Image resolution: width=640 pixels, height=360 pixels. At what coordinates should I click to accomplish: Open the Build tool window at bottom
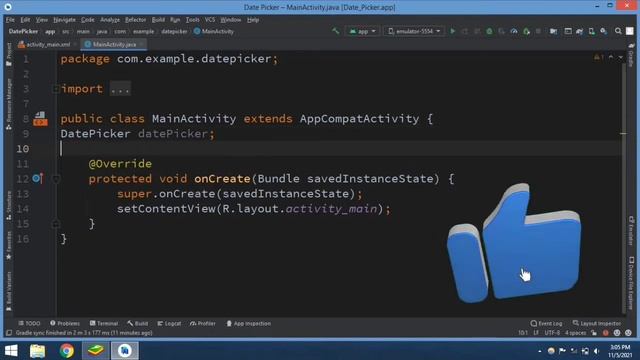[x=138, y=323]
